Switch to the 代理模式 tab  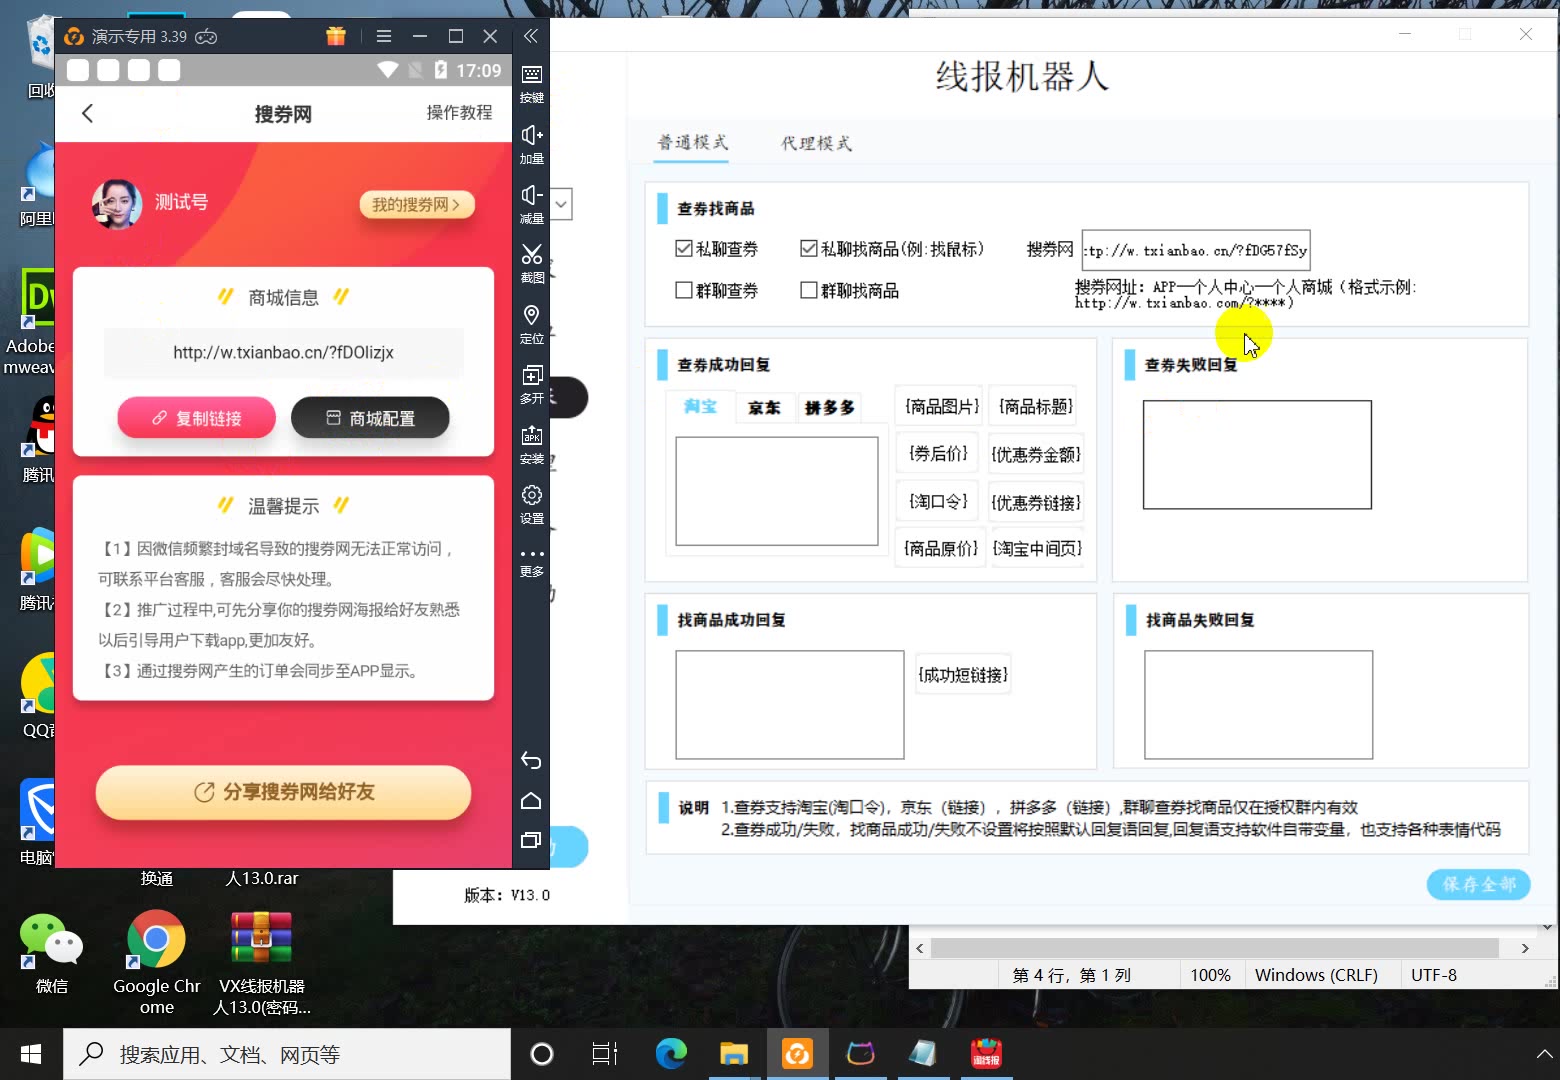pos(816,143)
